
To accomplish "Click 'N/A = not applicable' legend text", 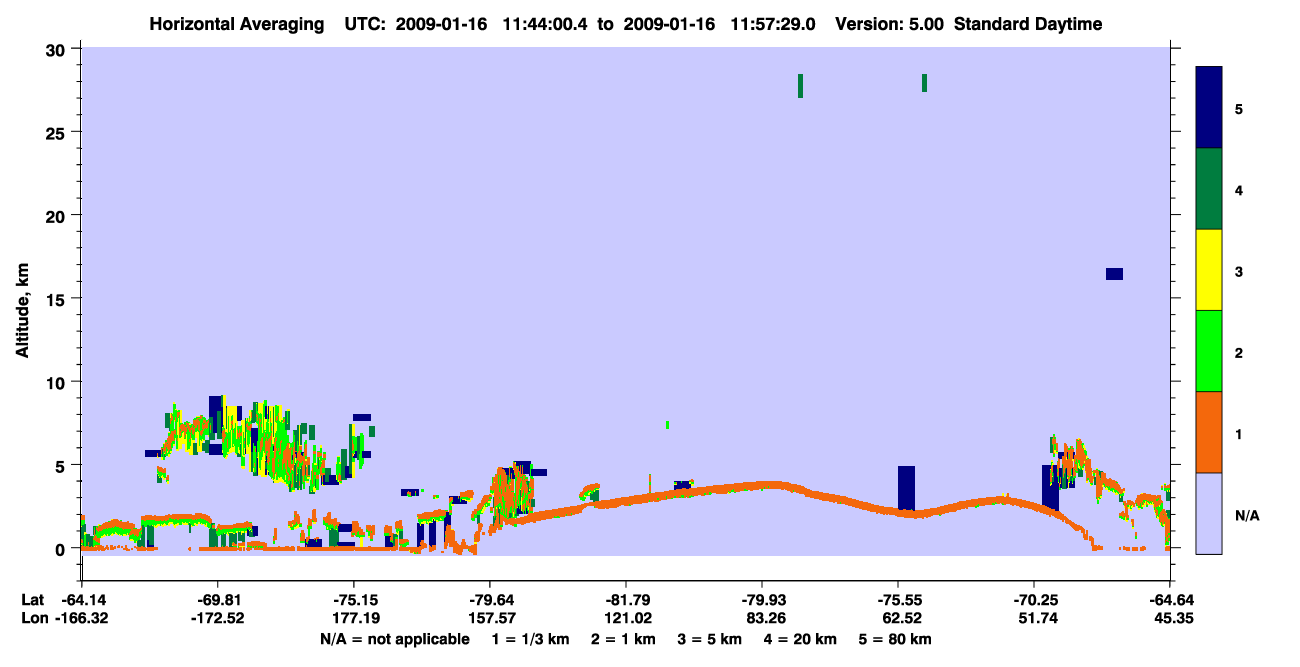I will (x=394, y=639).
